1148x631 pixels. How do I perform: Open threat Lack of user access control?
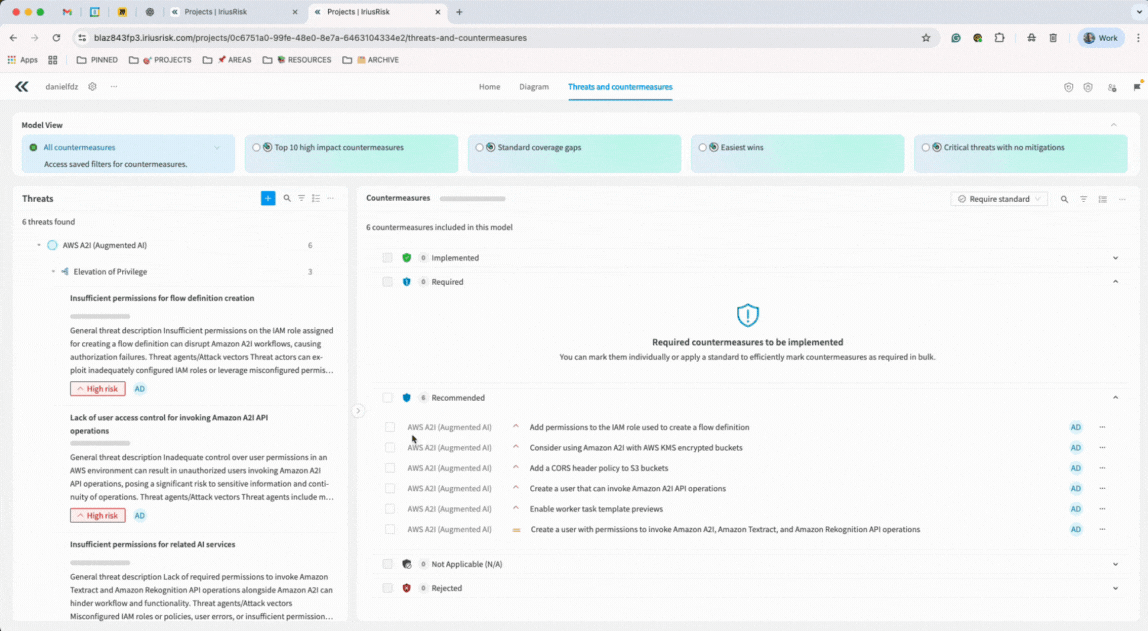[169, 424]
